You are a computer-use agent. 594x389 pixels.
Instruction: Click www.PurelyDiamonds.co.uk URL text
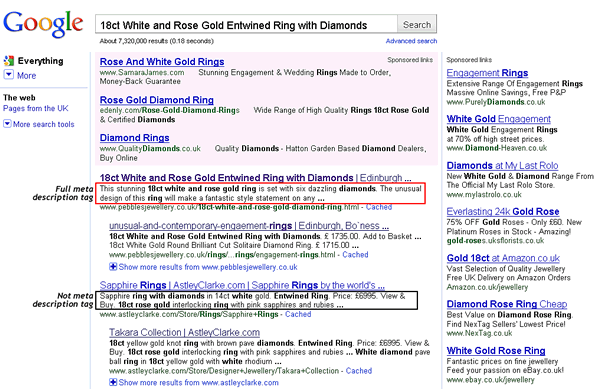tap(496, 102)
